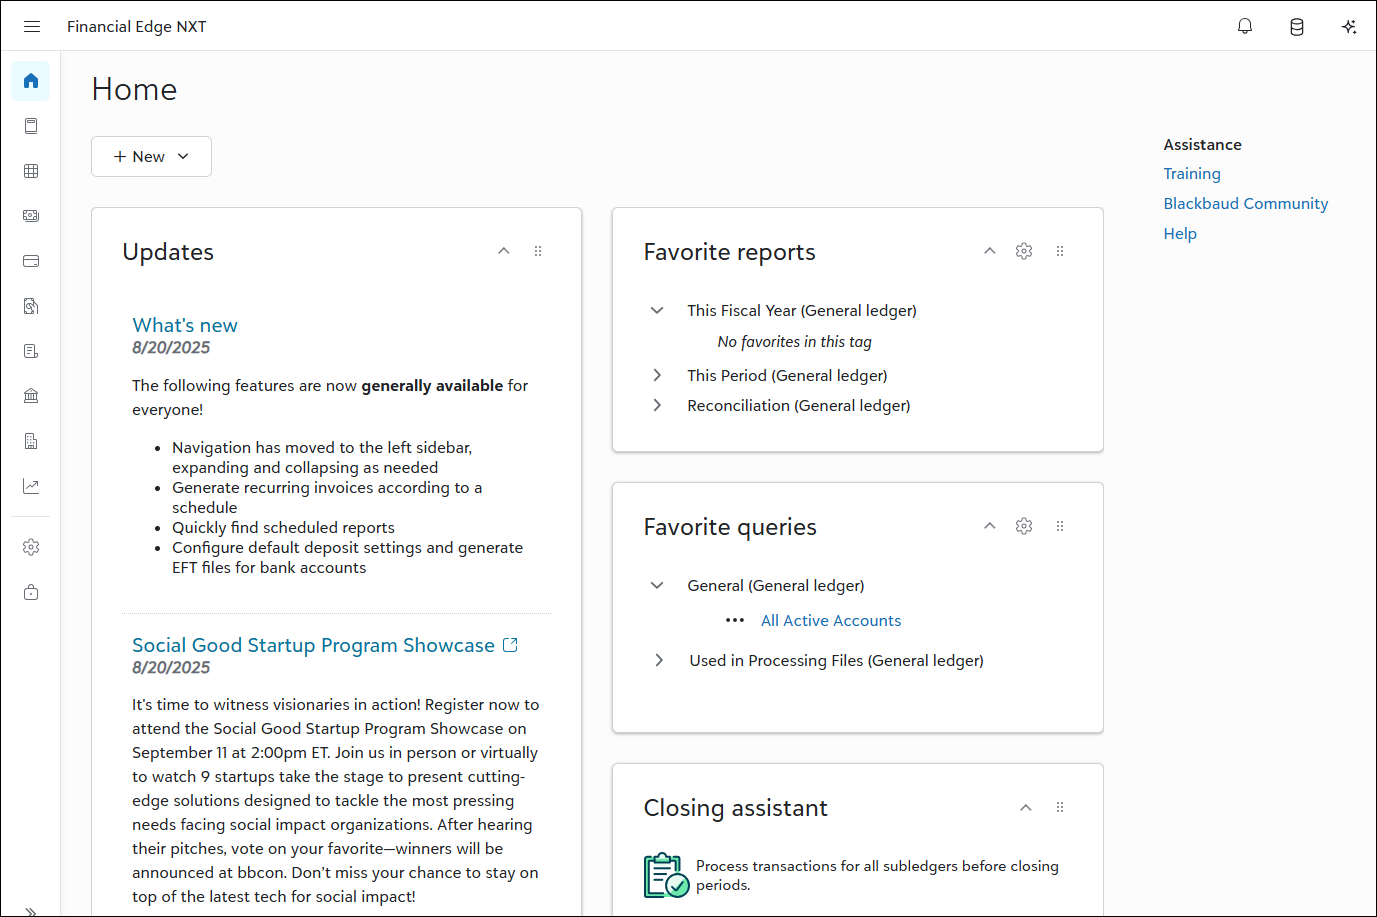Expand This Period (General ledger) reports
This screenshot has height=917, width=1377.
pyautogui.click(x=657, y=375)
